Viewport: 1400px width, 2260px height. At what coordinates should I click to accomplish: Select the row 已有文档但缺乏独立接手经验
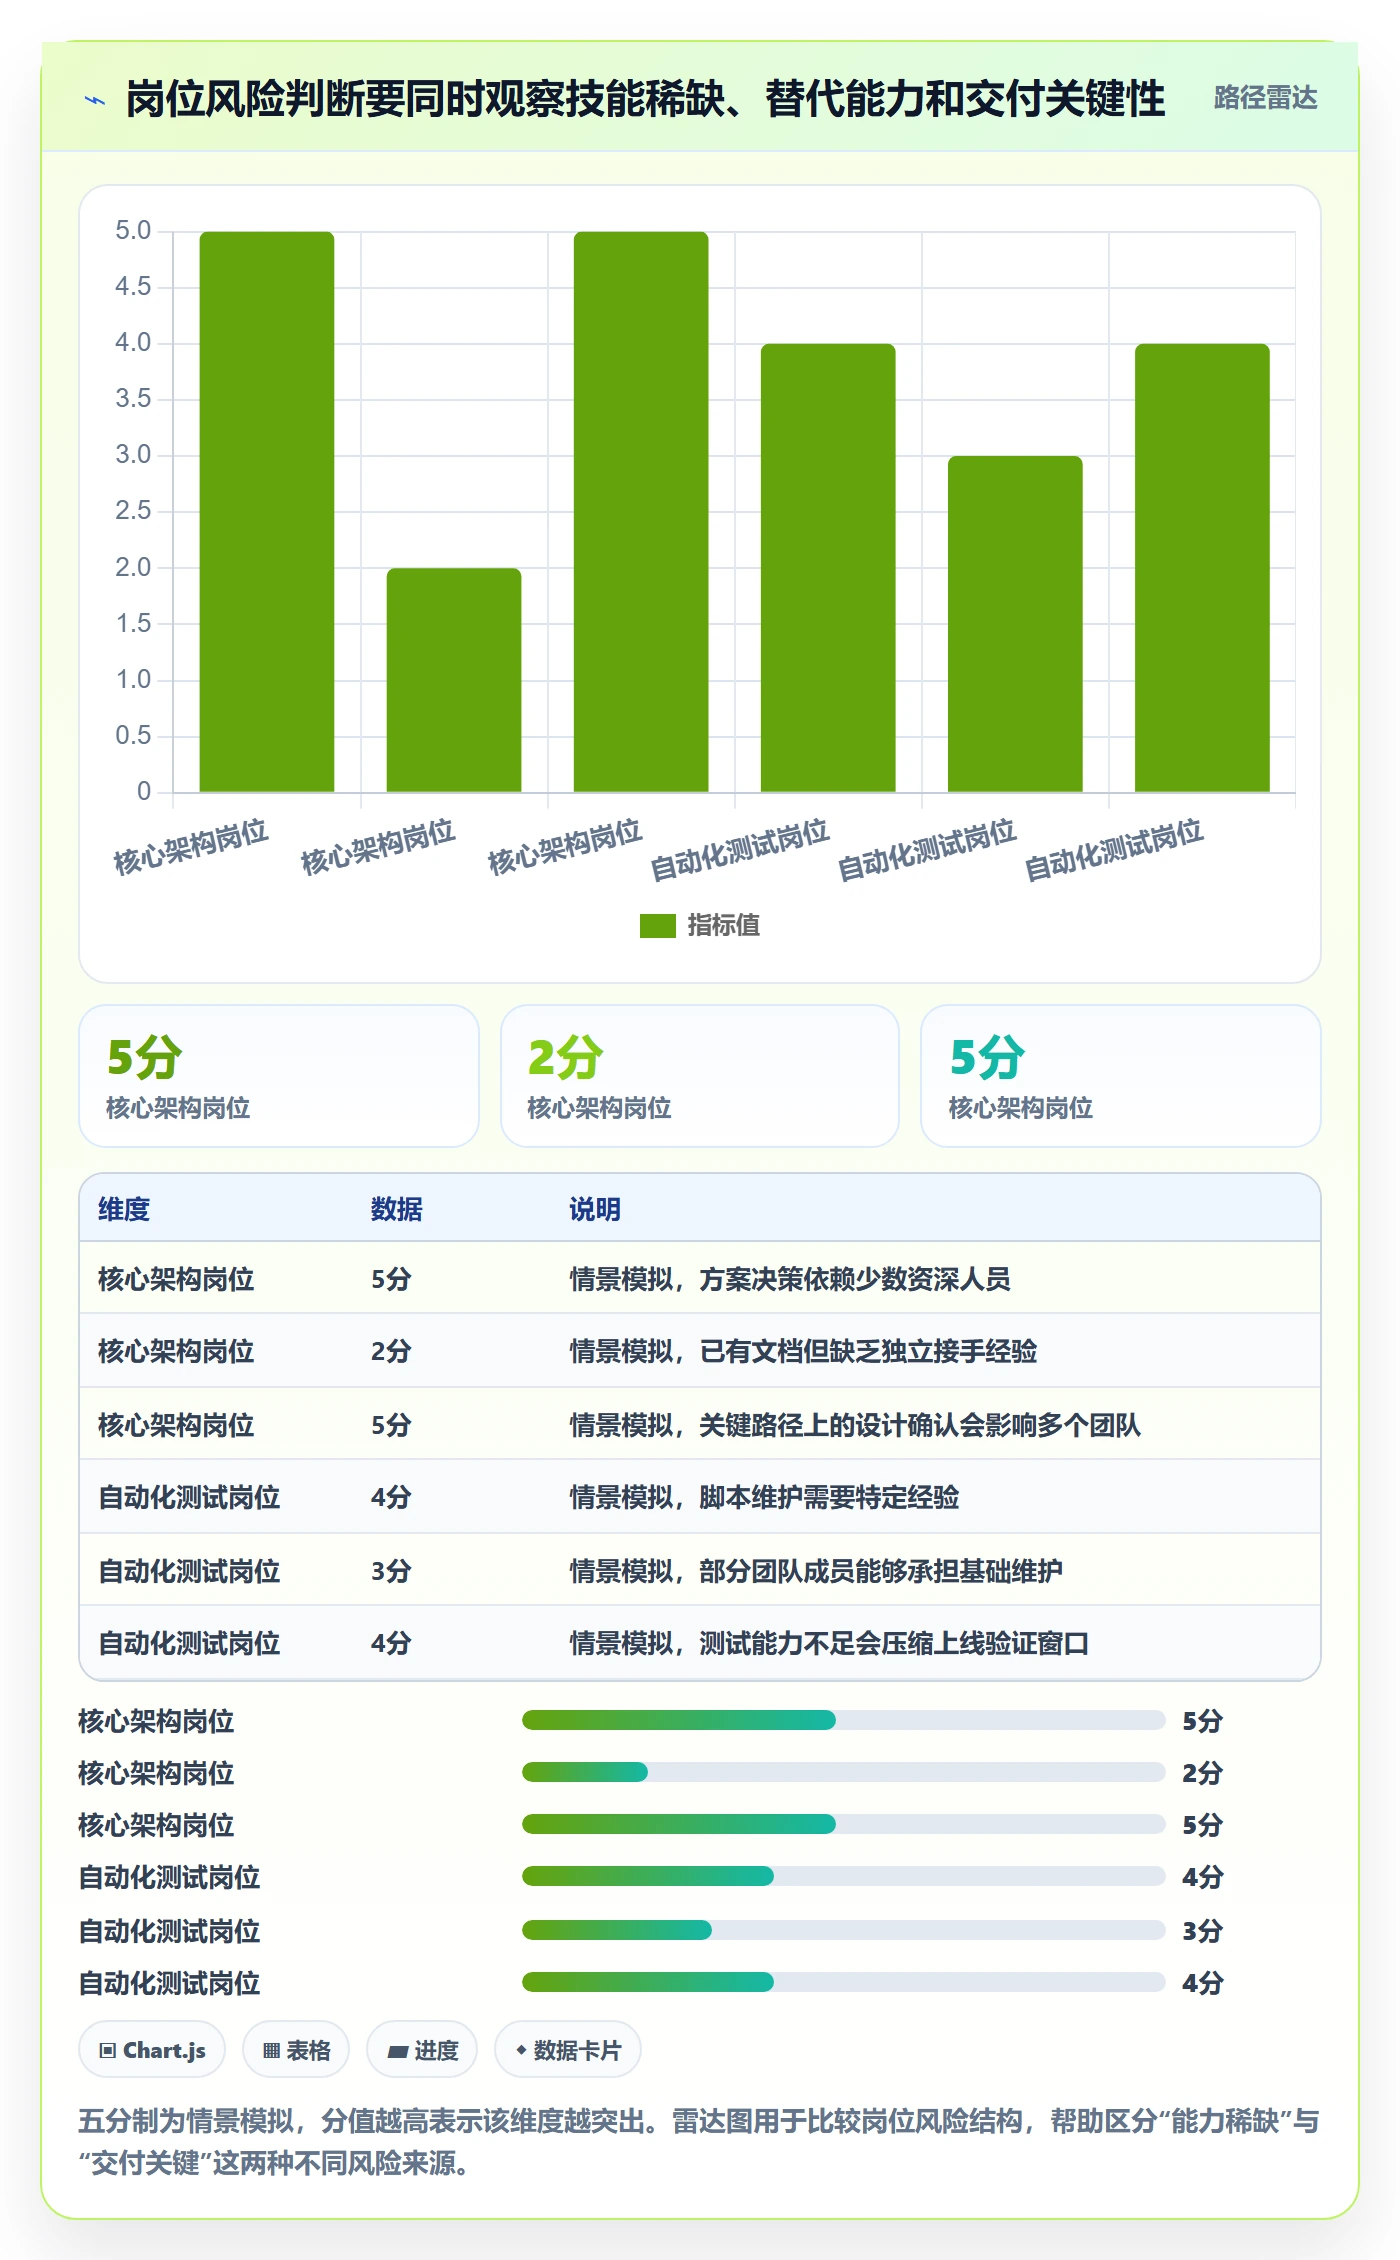(700, 1351)
